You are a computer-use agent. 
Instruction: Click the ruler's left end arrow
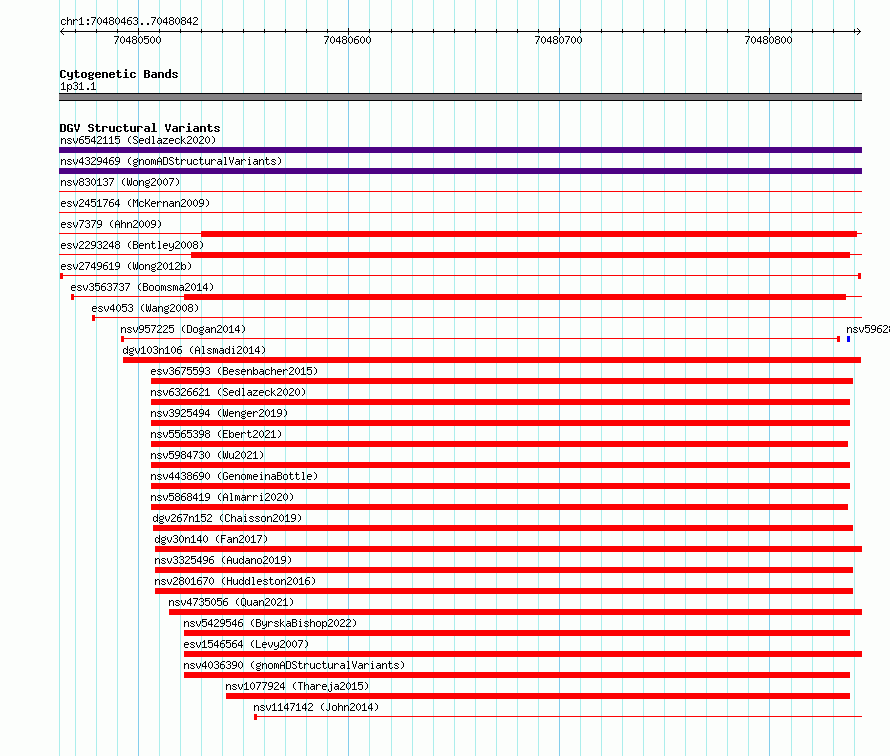(62, 31)
